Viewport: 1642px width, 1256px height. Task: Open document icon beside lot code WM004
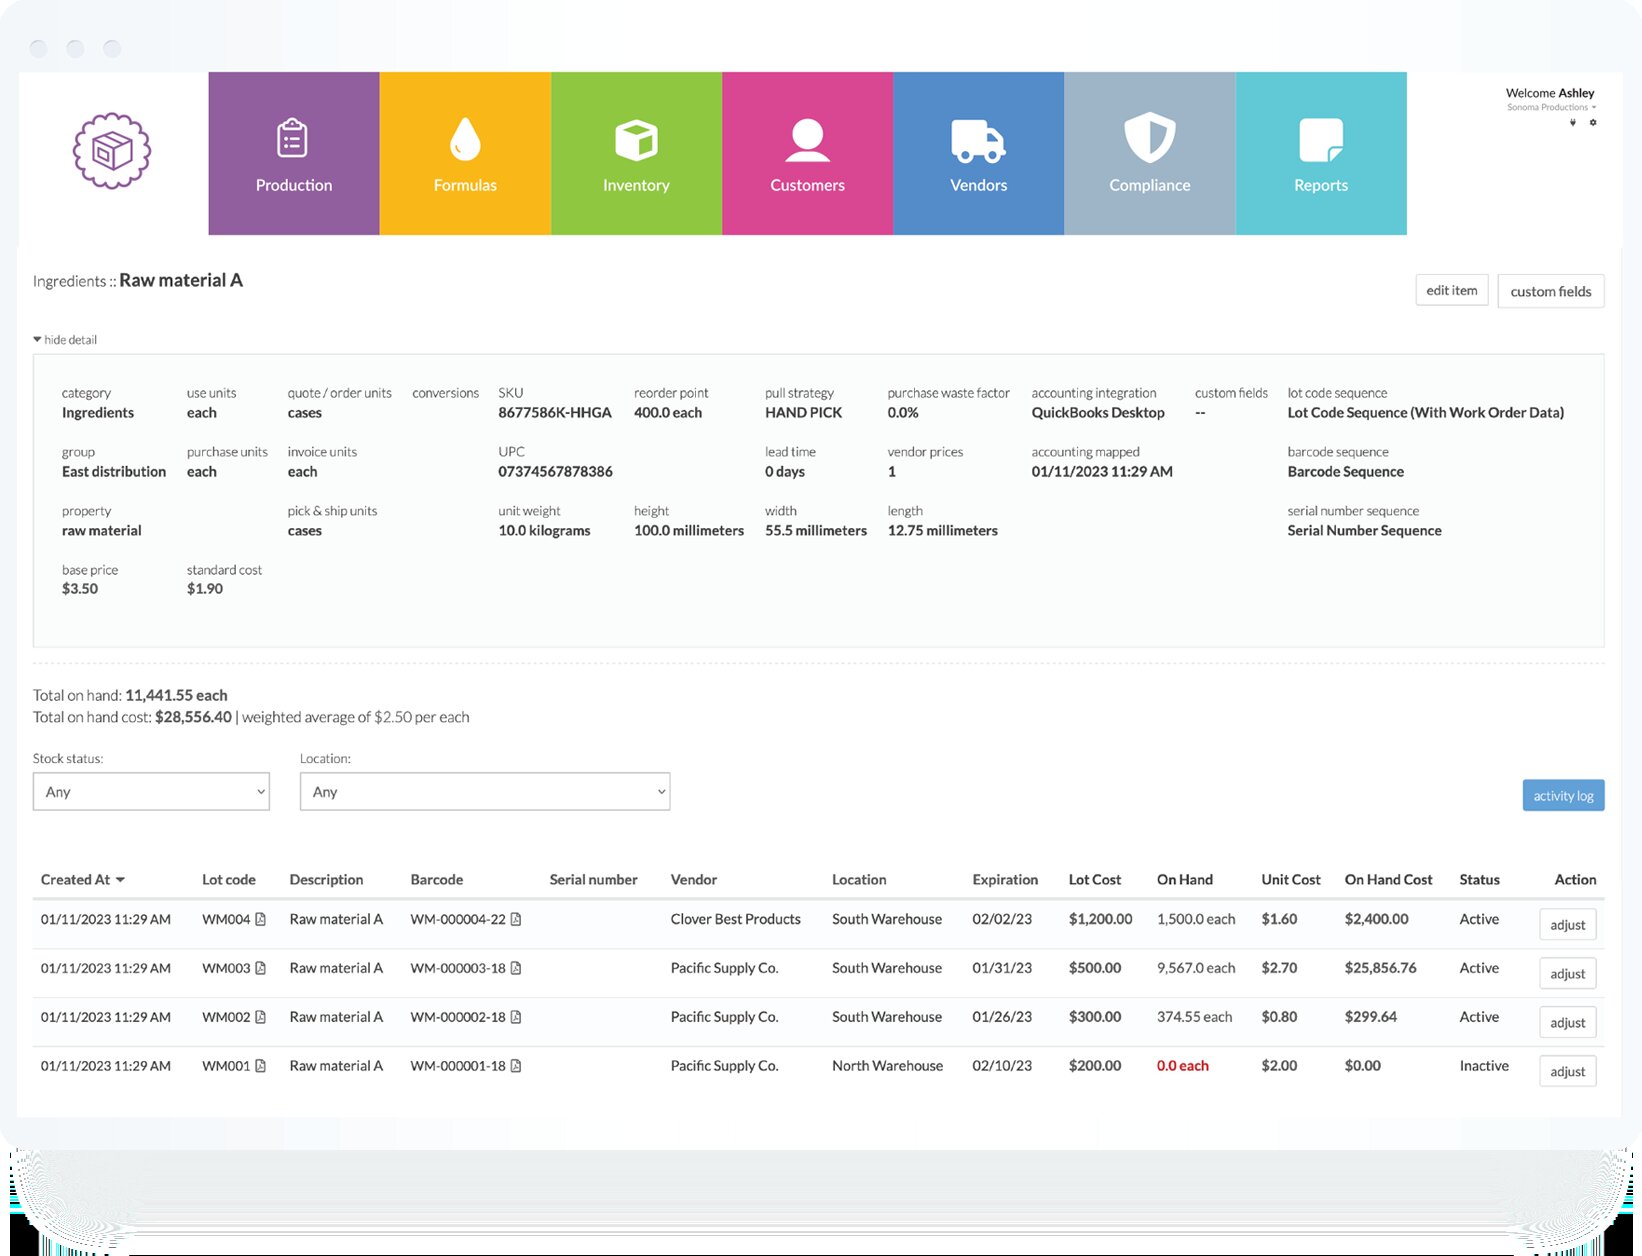[x=261, y=919]
